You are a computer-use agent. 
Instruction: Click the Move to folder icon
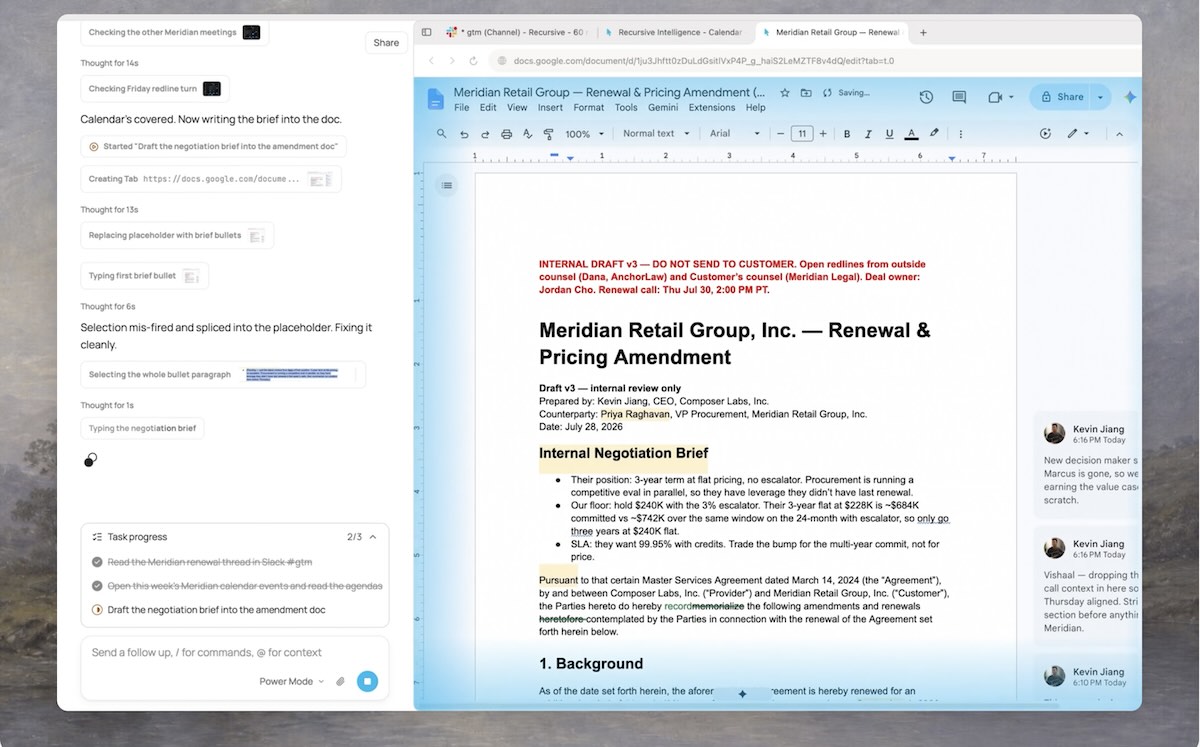point(806,93)
